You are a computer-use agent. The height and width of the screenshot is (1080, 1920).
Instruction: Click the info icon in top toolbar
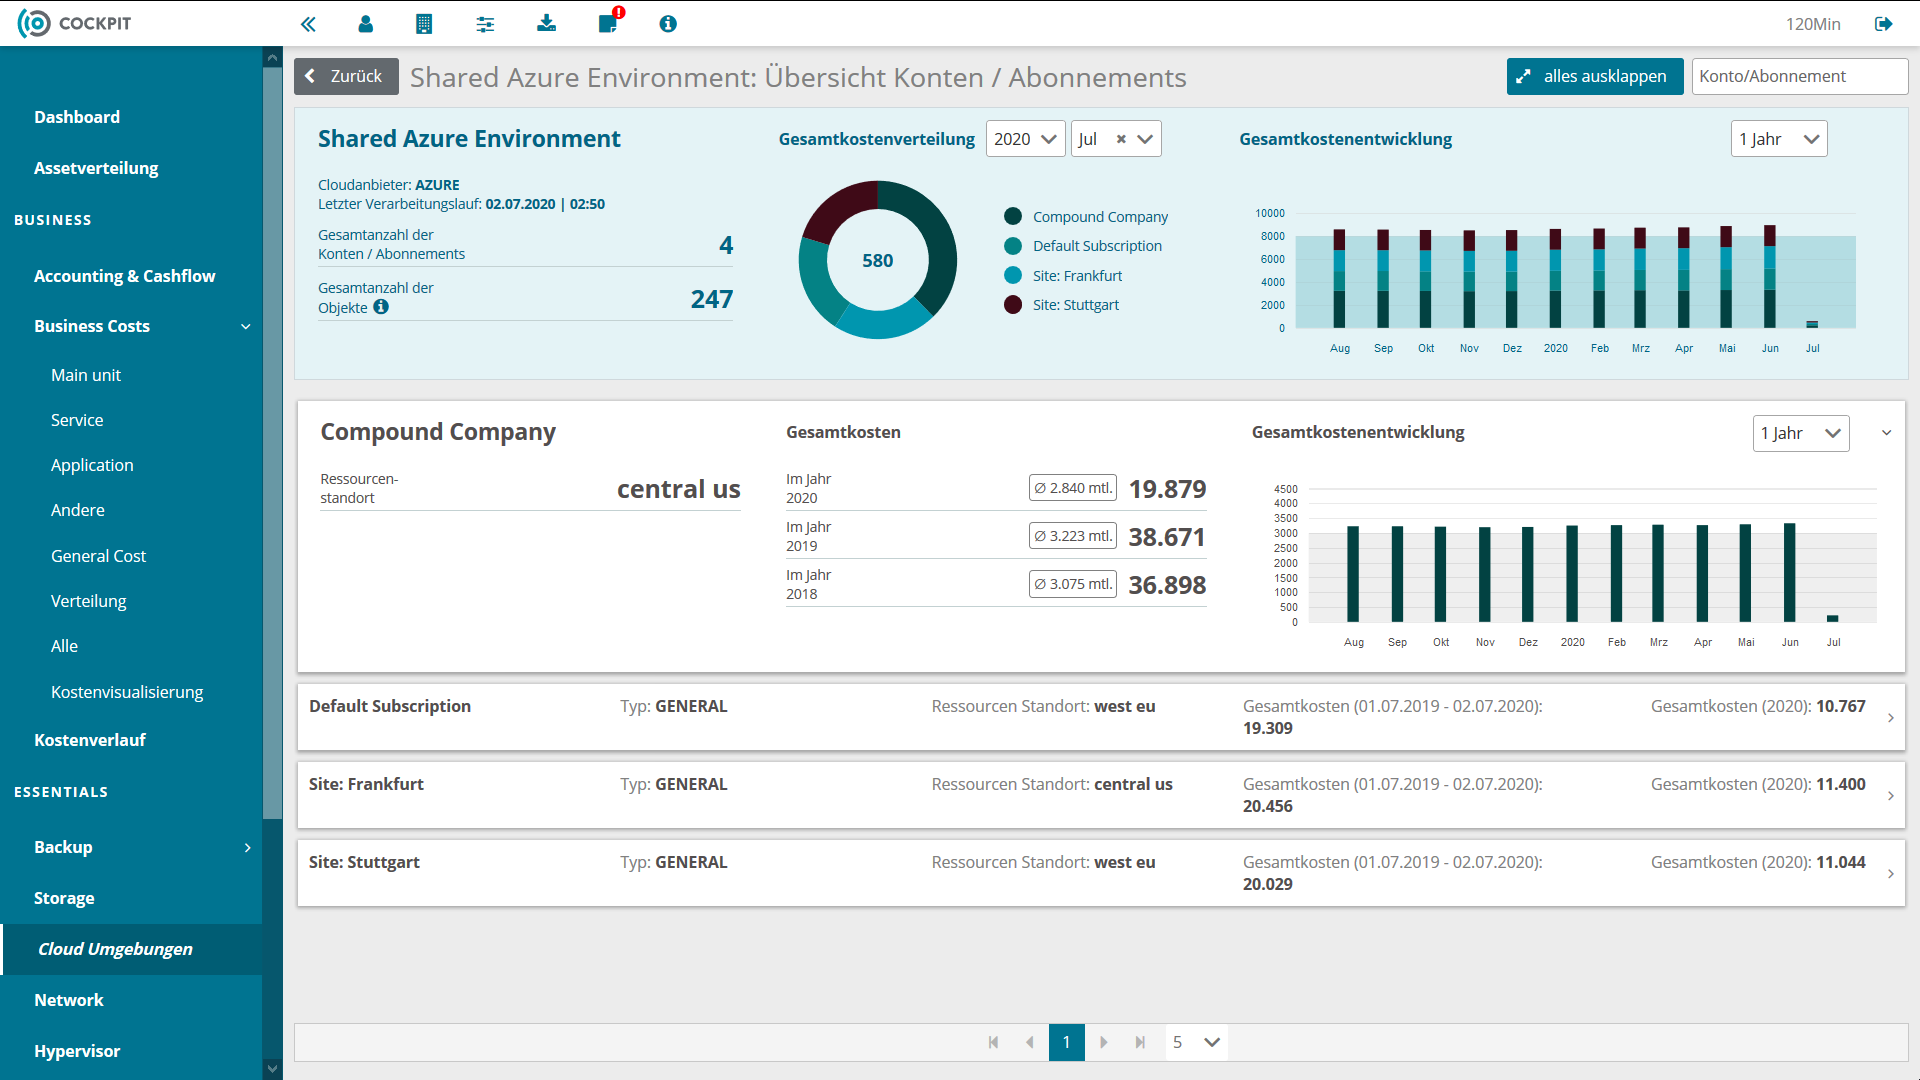pos(668,24)
